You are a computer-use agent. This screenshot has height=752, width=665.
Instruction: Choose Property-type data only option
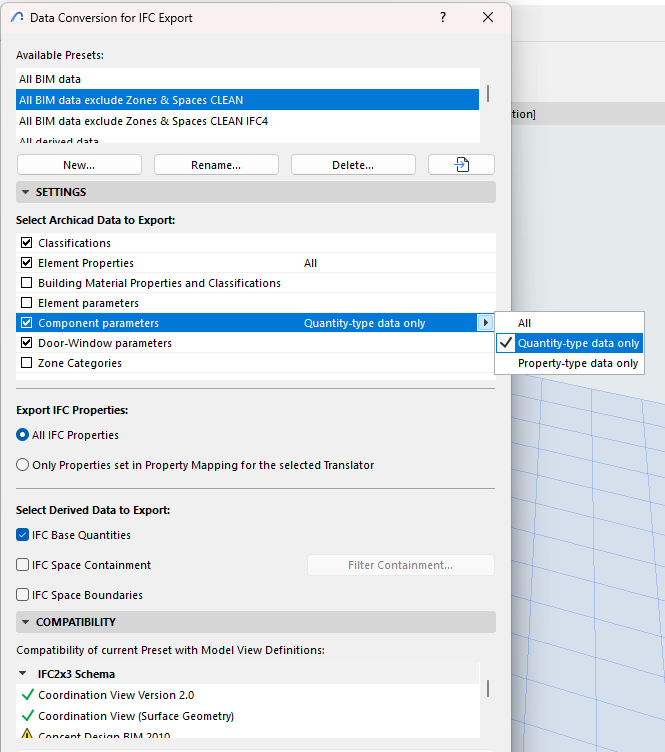577,363
